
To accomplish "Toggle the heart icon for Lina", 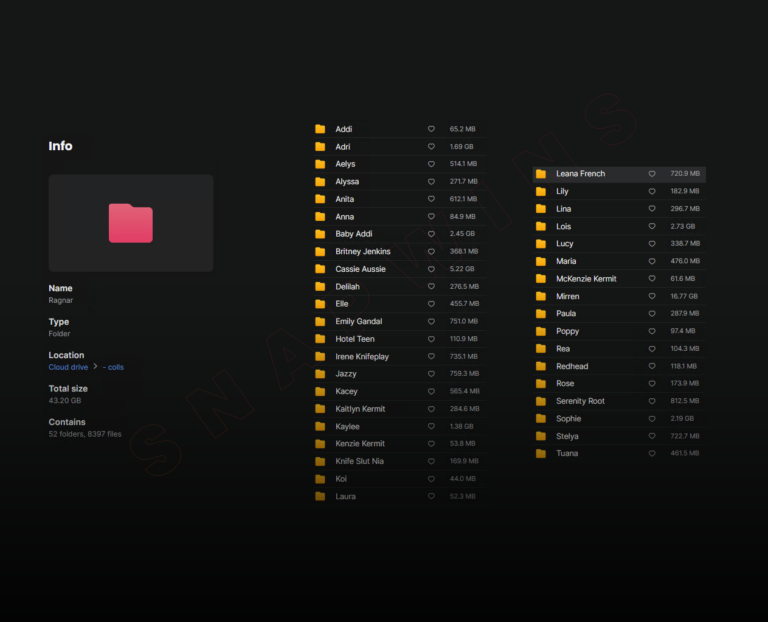I will [652, 209].
